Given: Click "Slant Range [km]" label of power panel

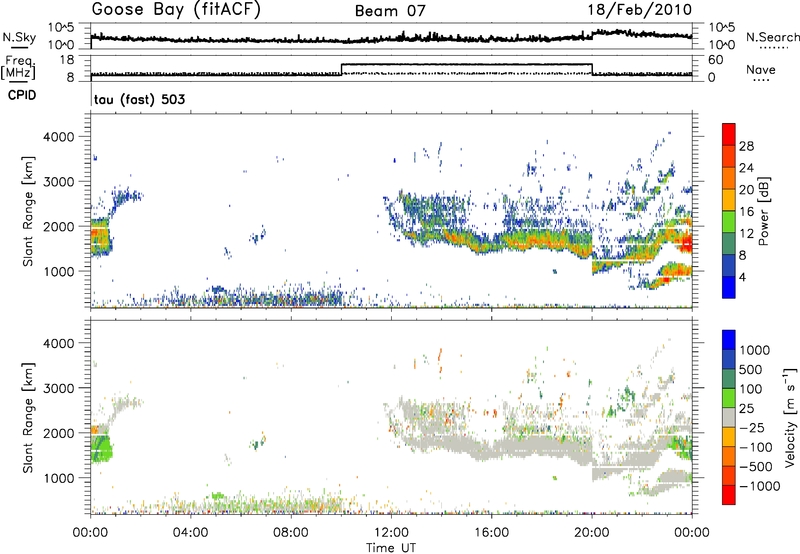Looking at the screenshot, I should point(28,211).
